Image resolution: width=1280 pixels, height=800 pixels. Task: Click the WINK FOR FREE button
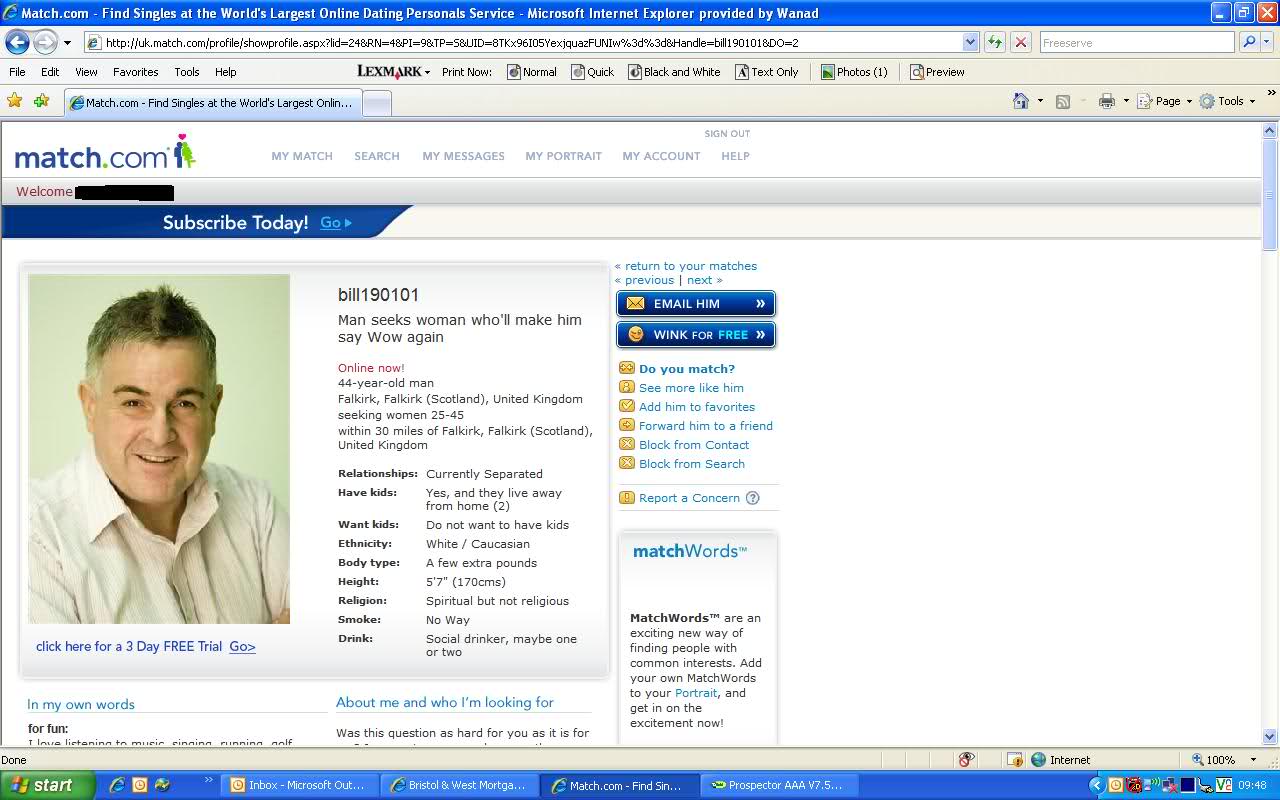696,334
